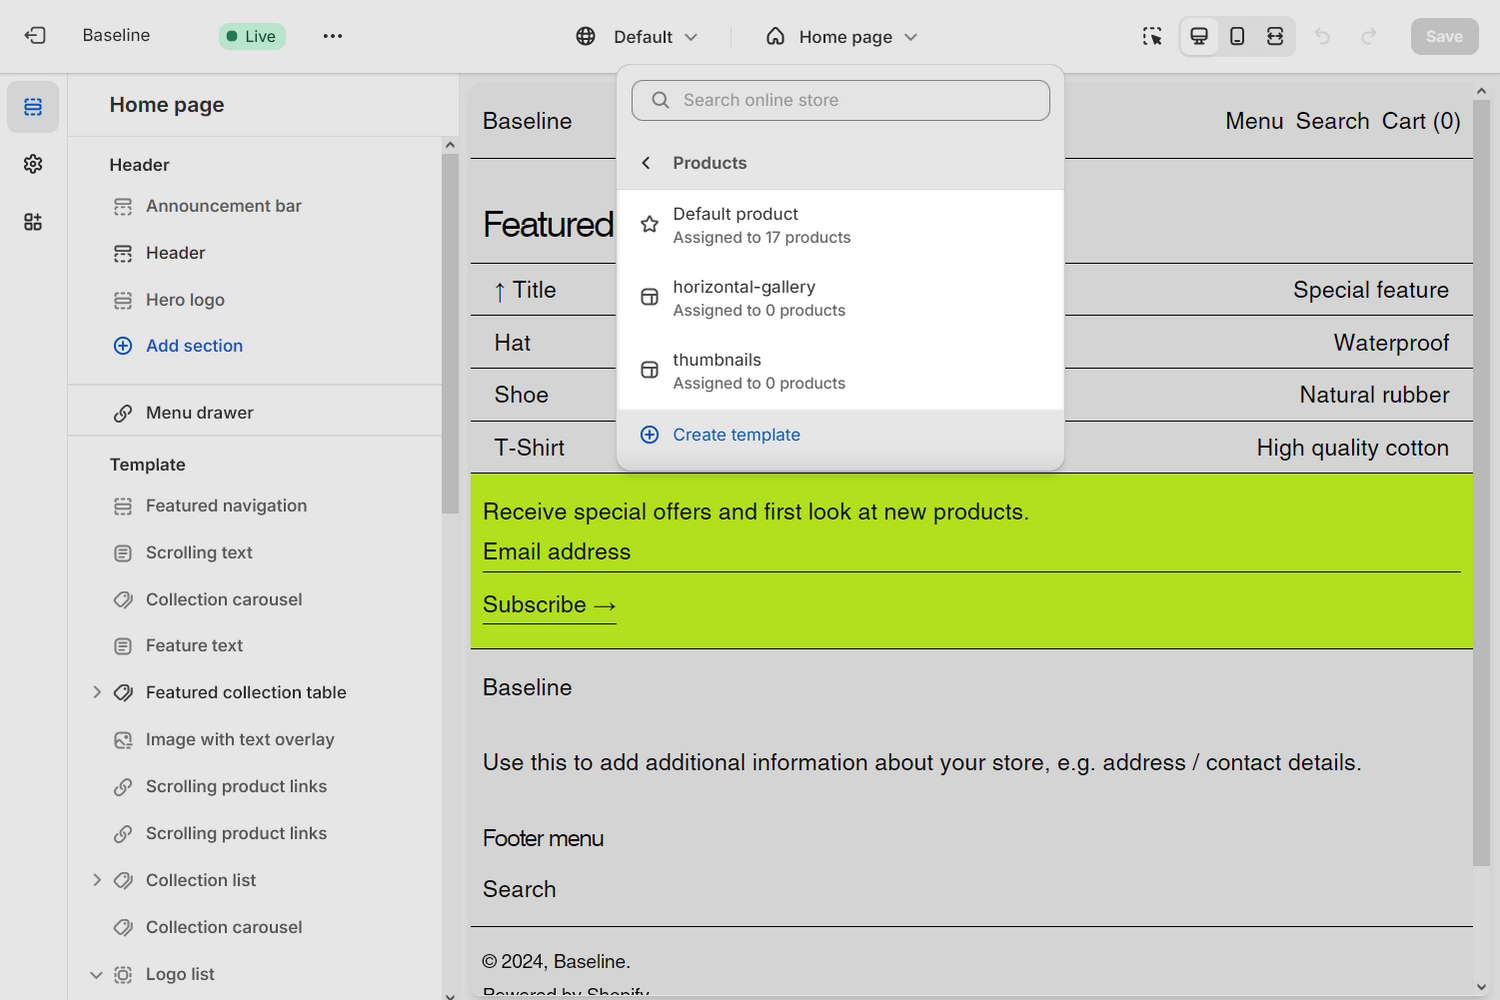Expand the Featured collection table section

96,692
